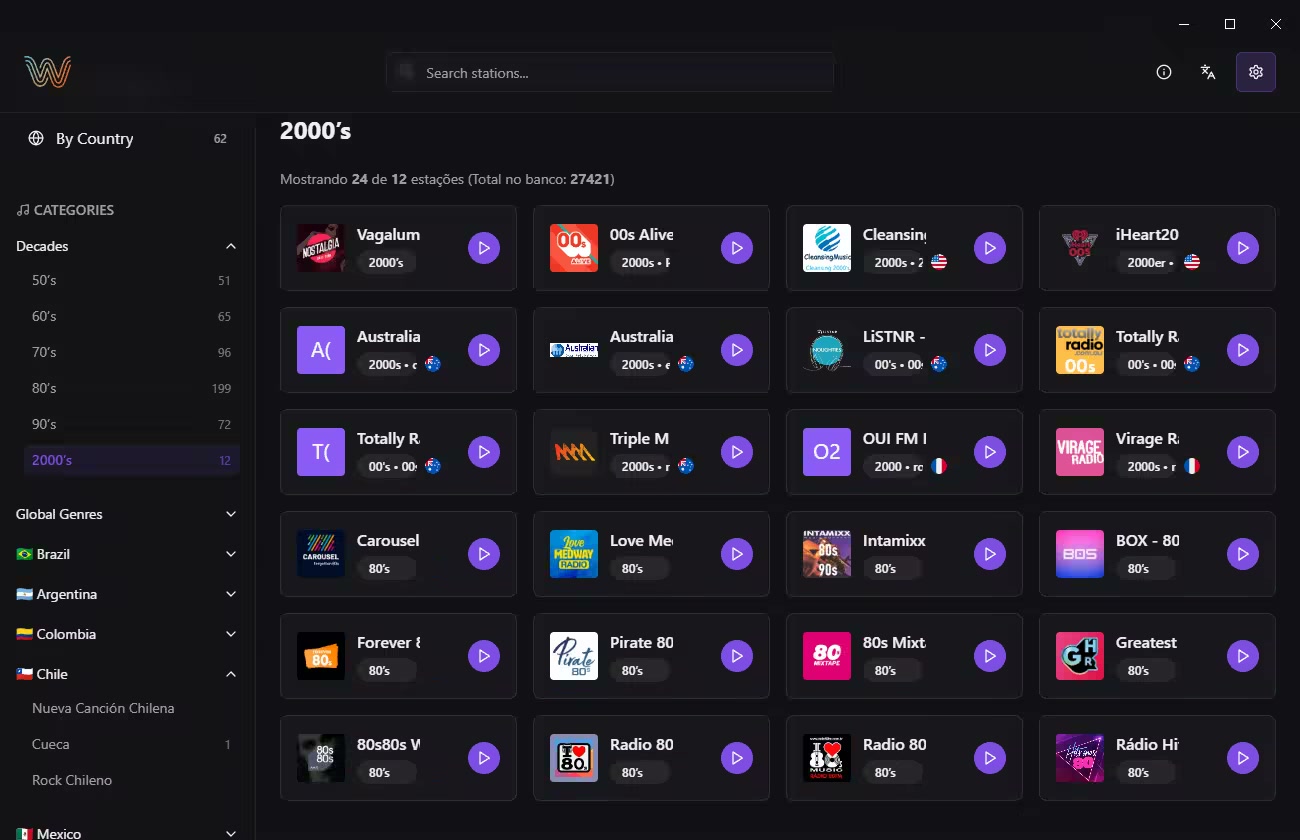Open the Pirate 80s station logo
1300x840 pixels.
(574, 656)
